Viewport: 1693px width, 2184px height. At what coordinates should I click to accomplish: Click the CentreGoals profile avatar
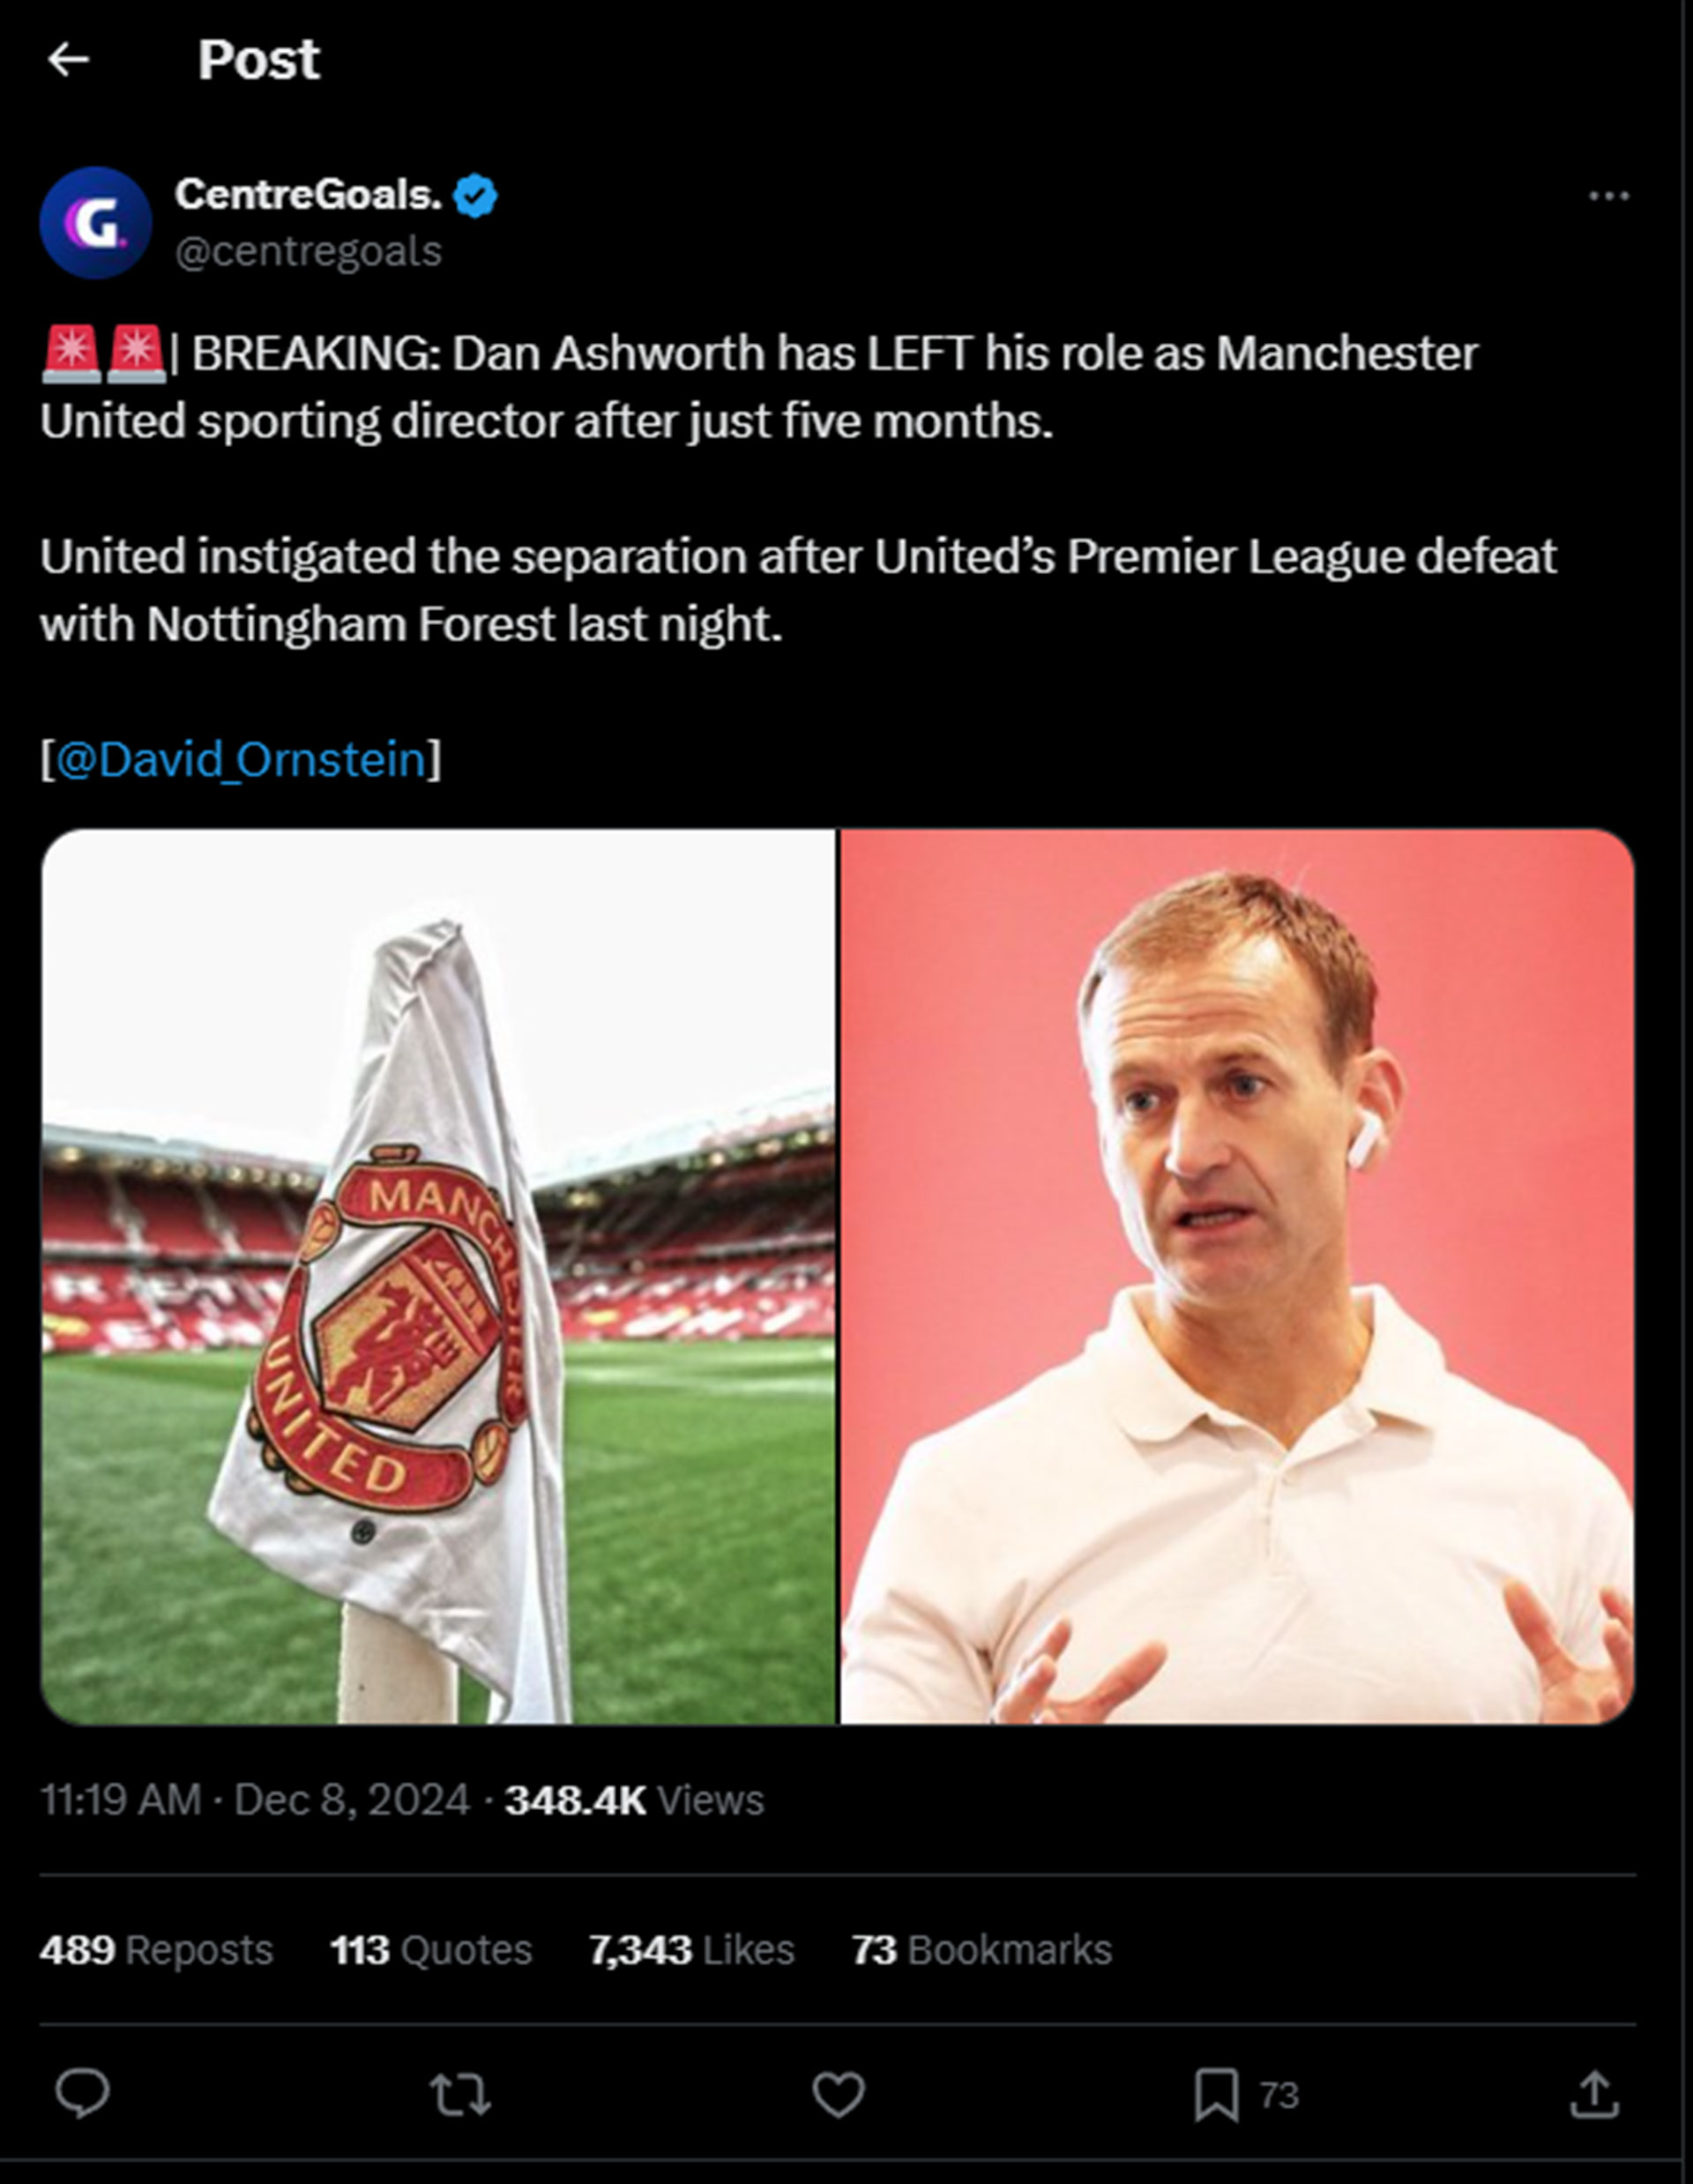point(96,222)
